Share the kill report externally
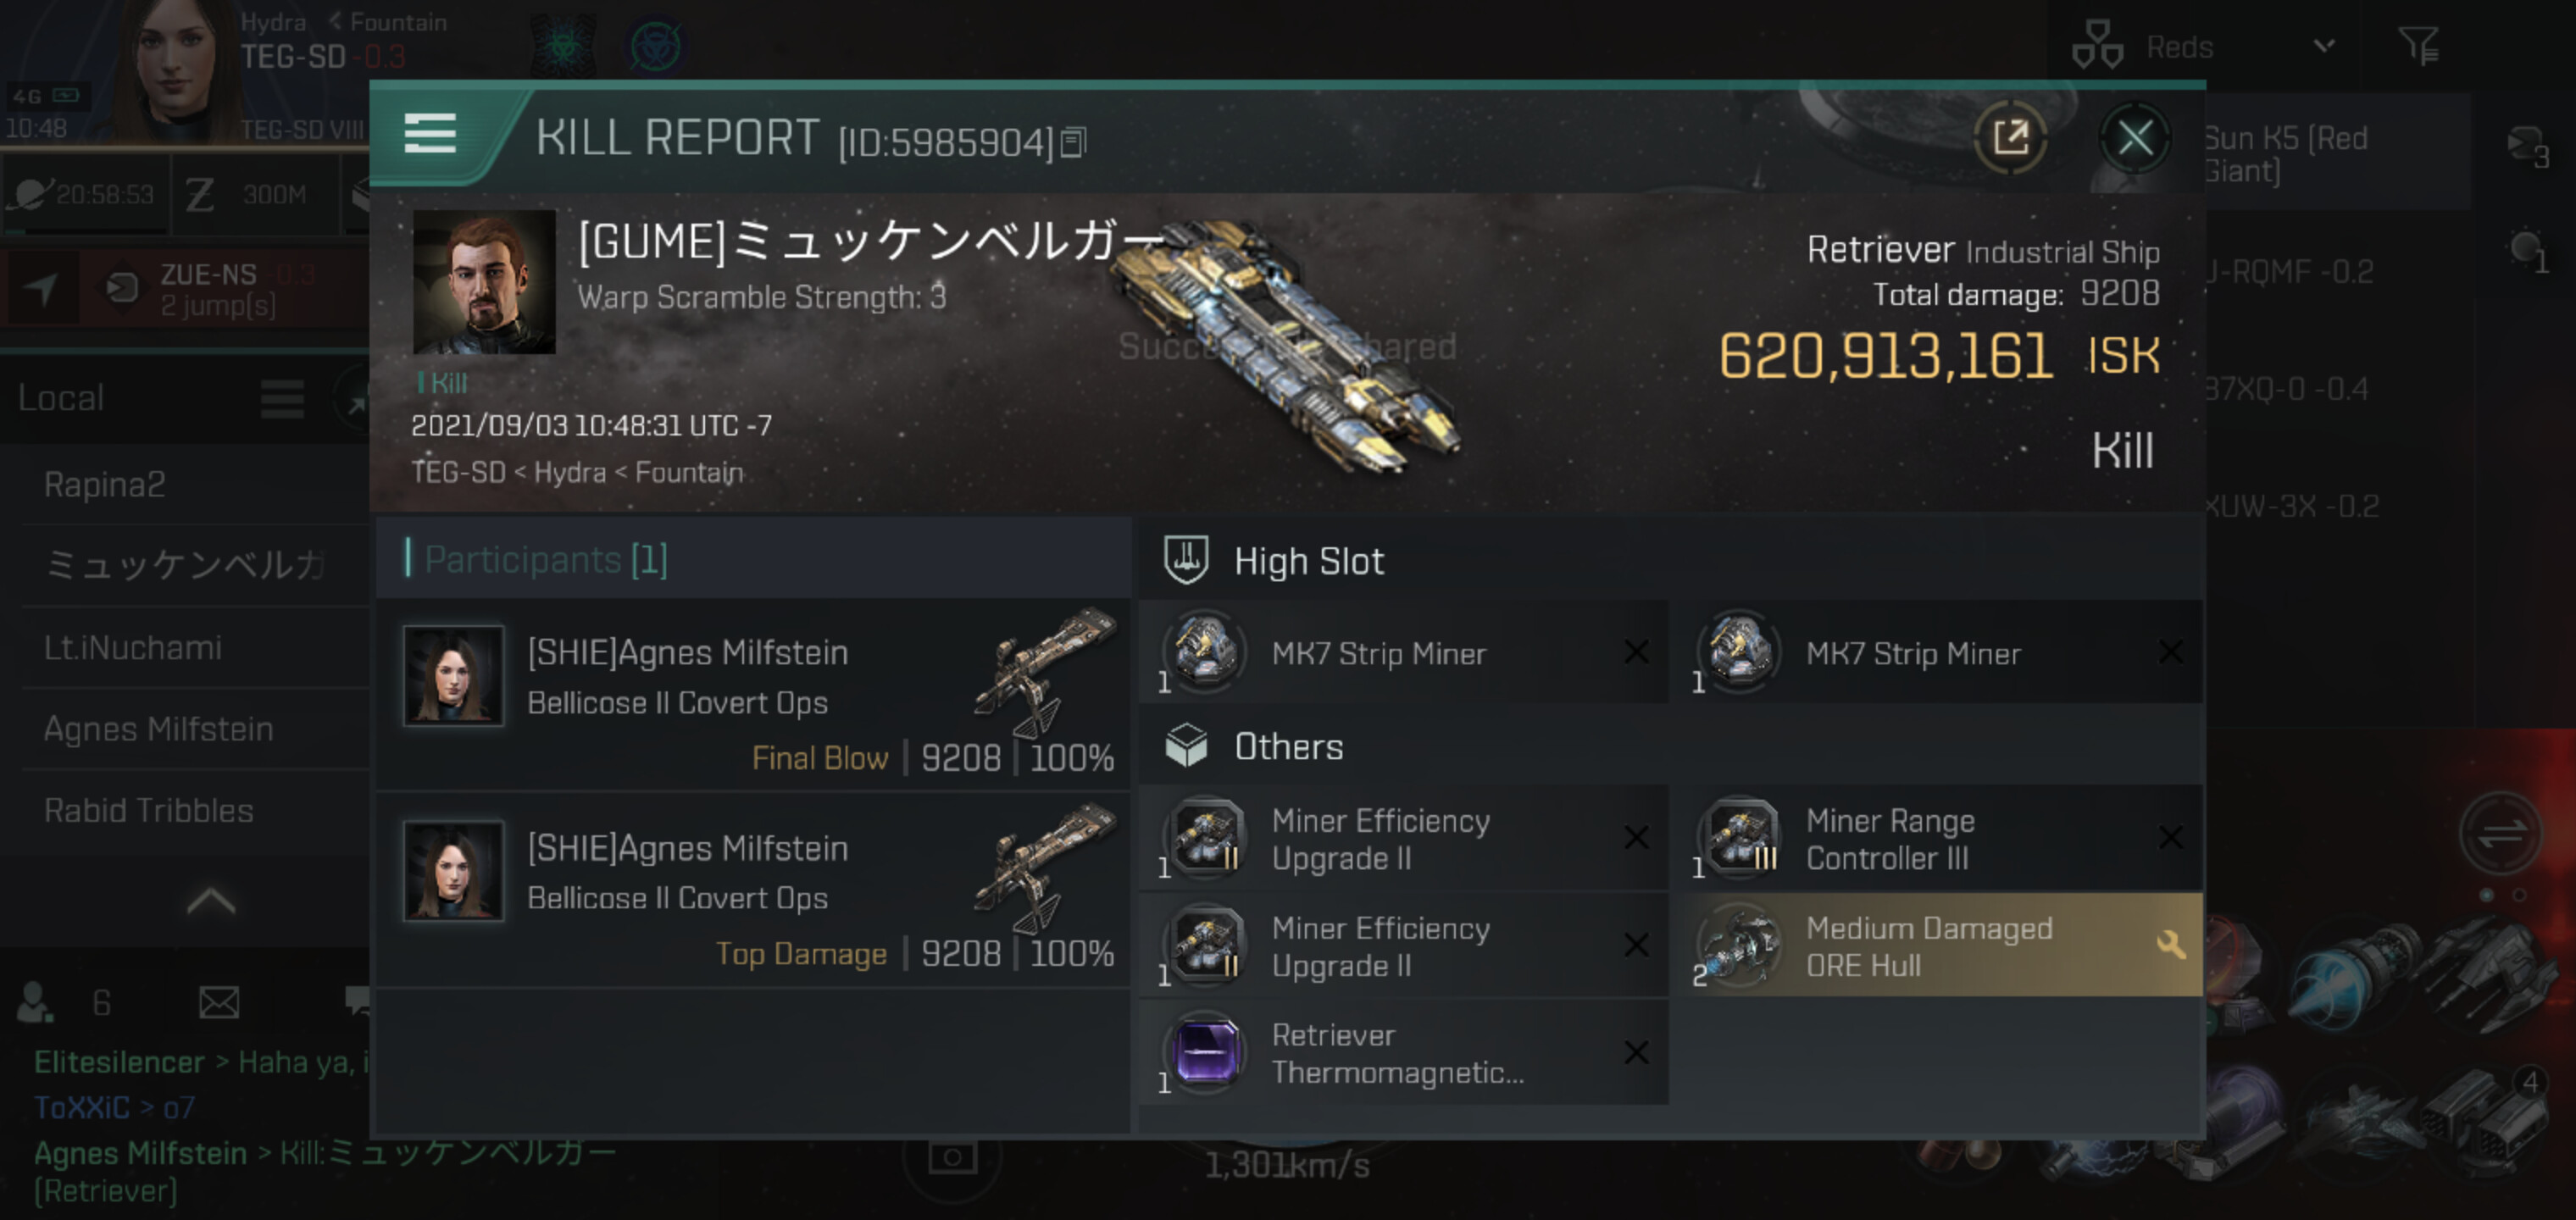This screenshot has width=2576, height=1220. [x=2010, y=137]
